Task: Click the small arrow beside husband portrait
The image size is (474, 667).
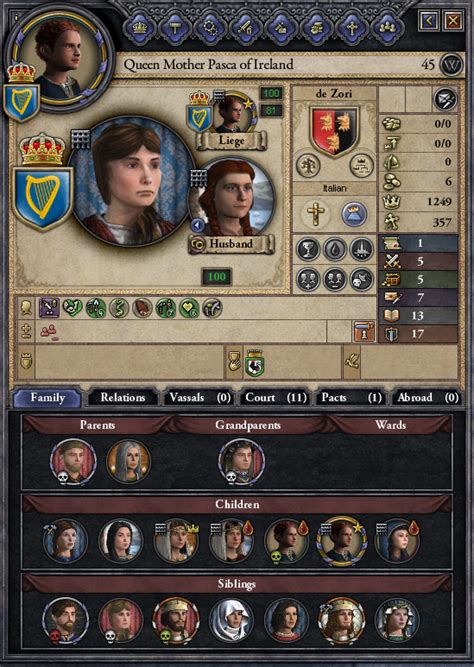Action: pyautogui.click(x=197, y=225)
